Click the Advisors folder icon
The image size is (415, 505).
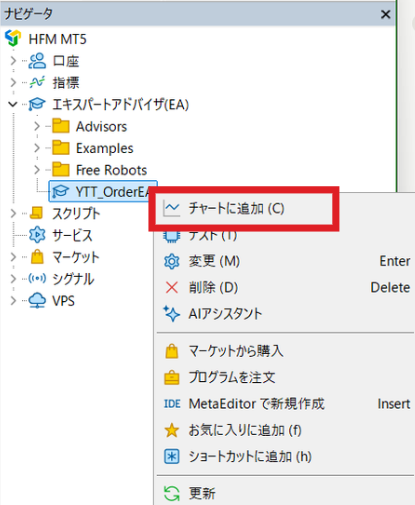[x=61, y=126]
